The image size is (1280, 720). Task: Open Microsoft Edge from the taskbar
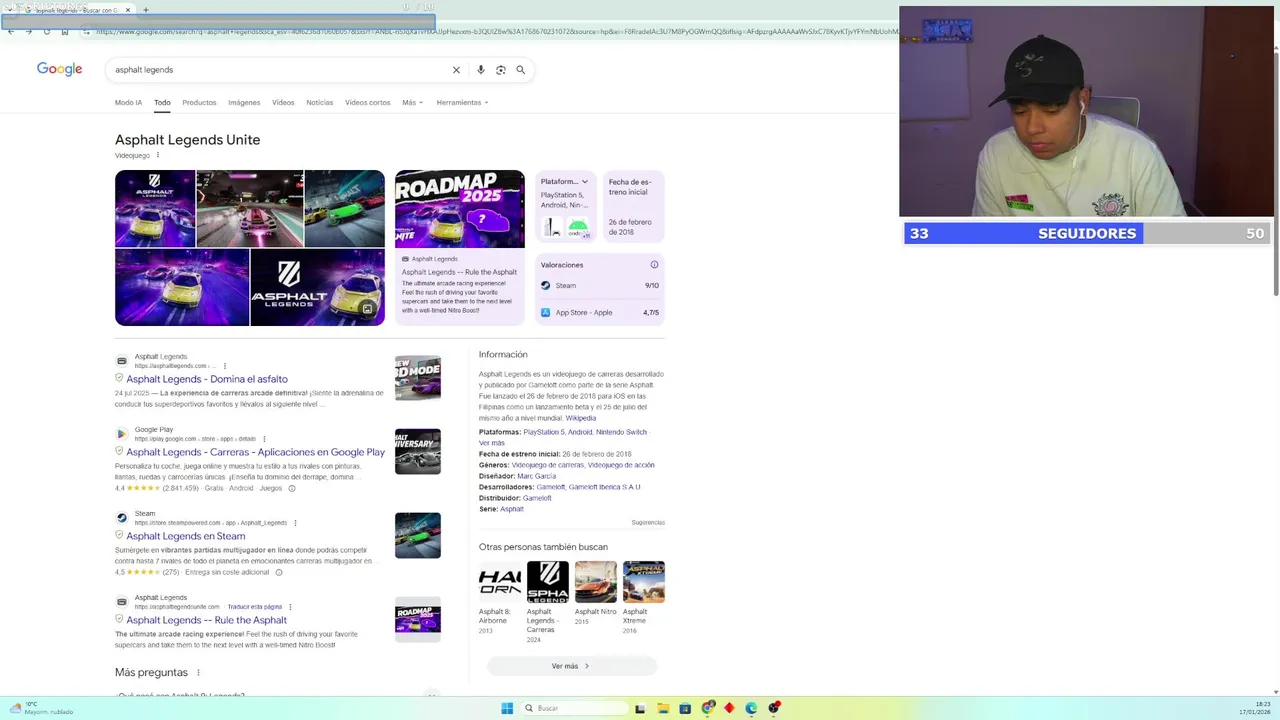(751, 708)
